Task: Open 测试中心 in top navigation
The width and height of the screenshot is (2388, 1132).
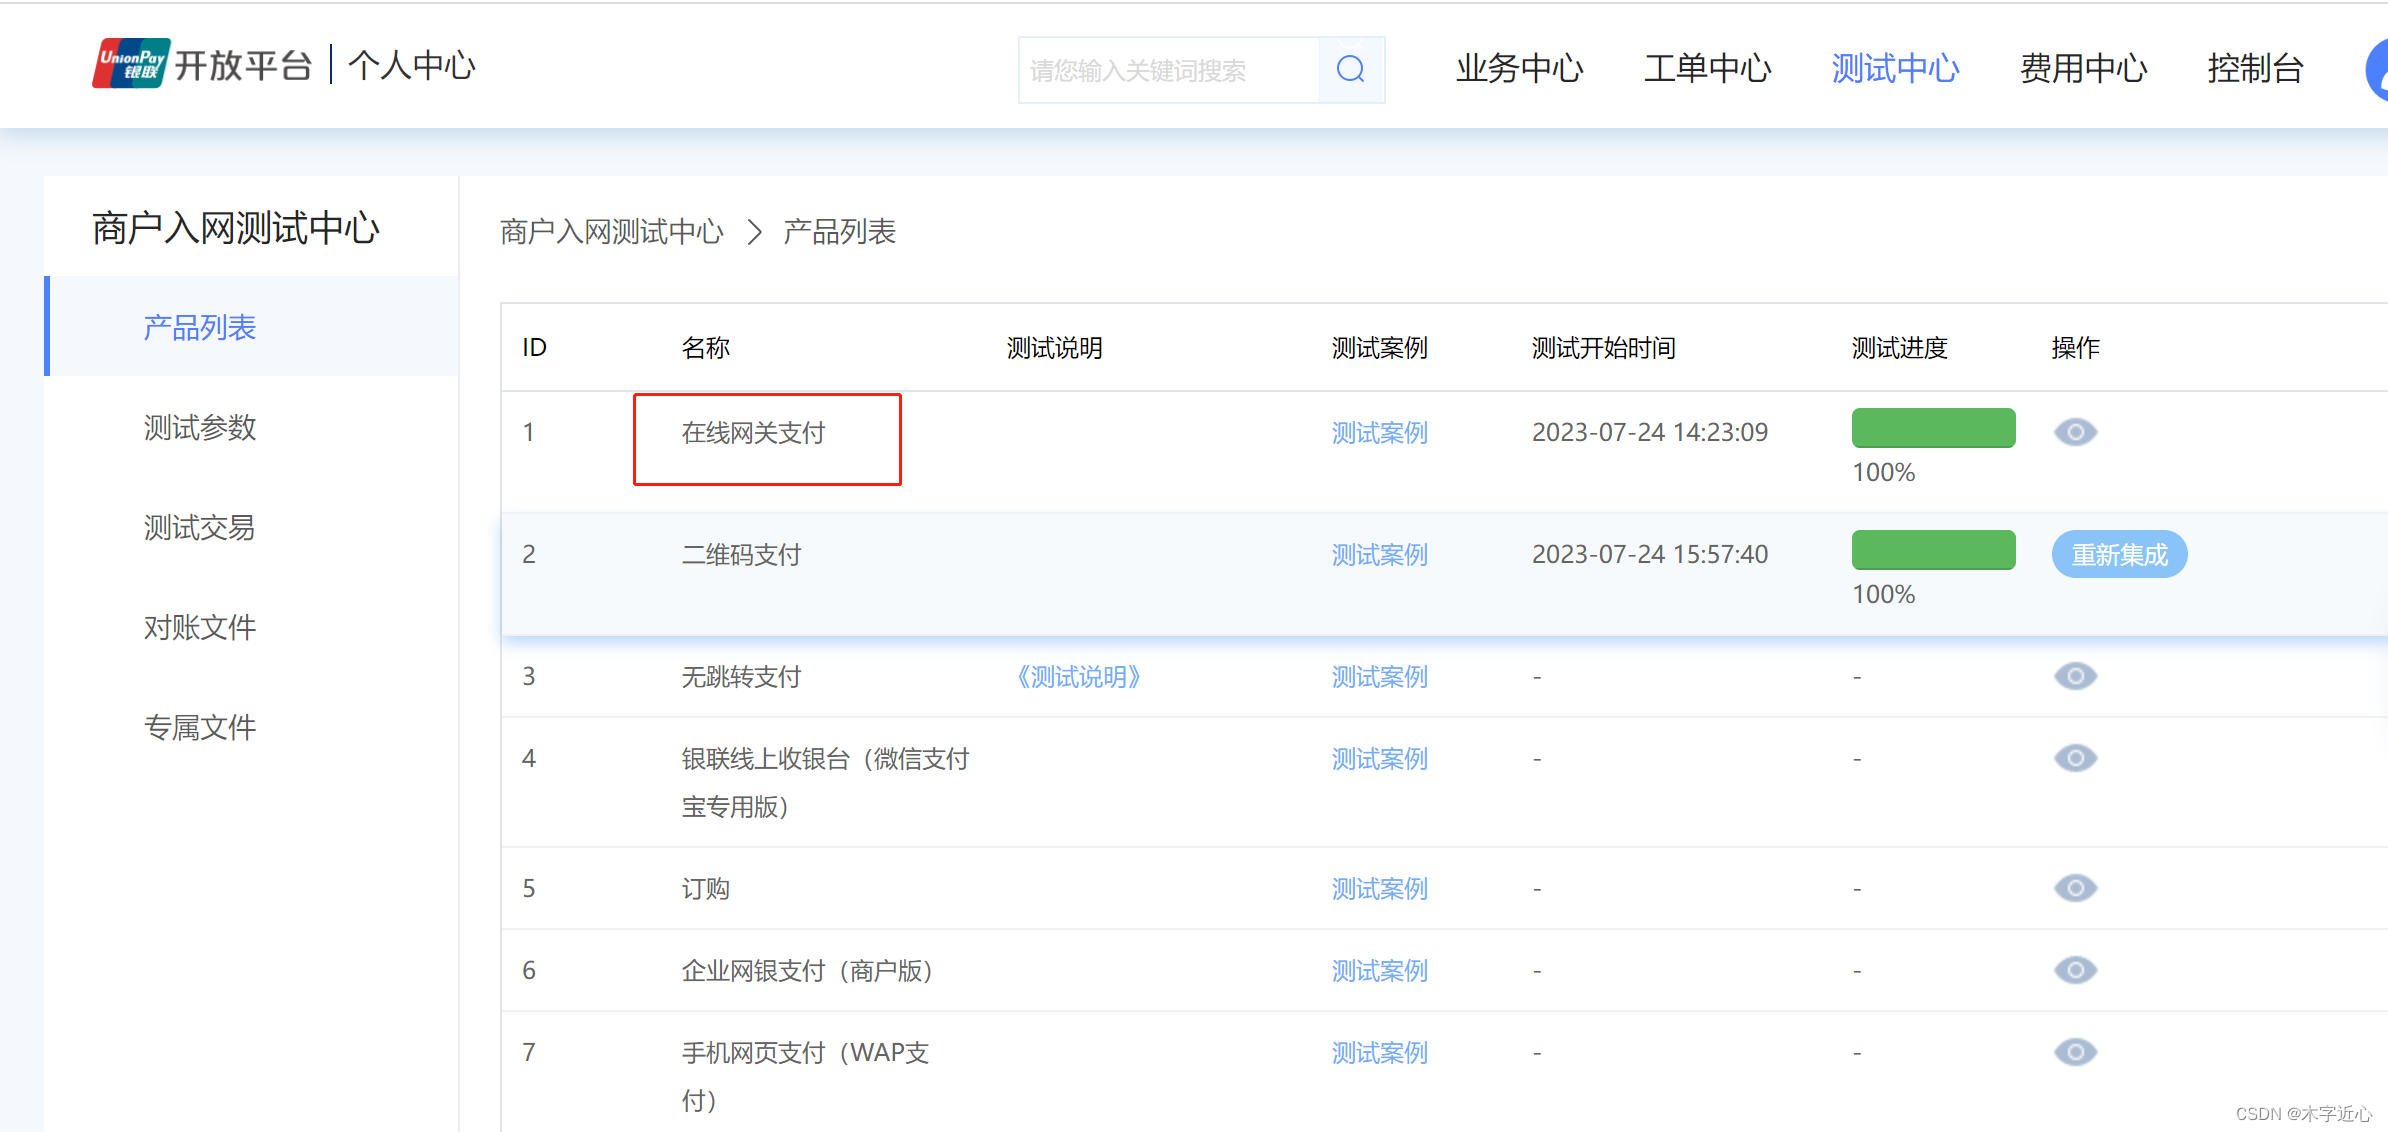Action: click(x=1895, y=68)
